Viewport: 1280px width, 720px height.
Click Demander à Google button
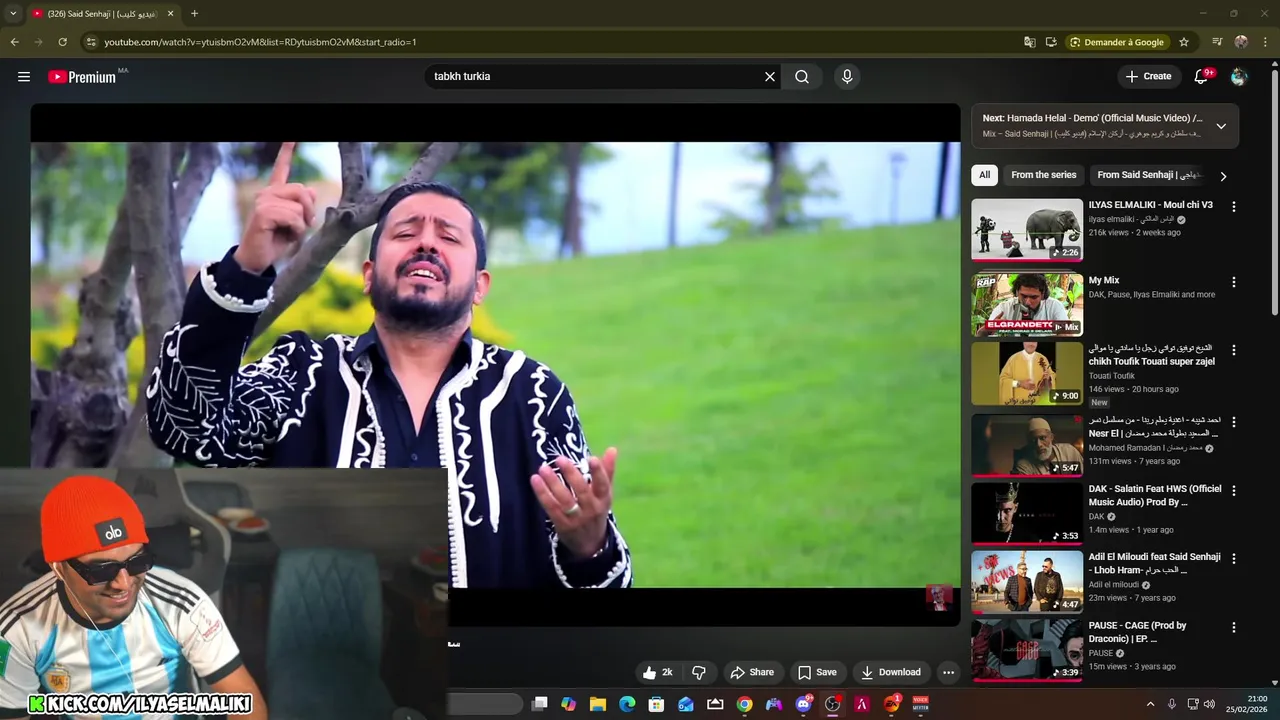coord(1117,42)
